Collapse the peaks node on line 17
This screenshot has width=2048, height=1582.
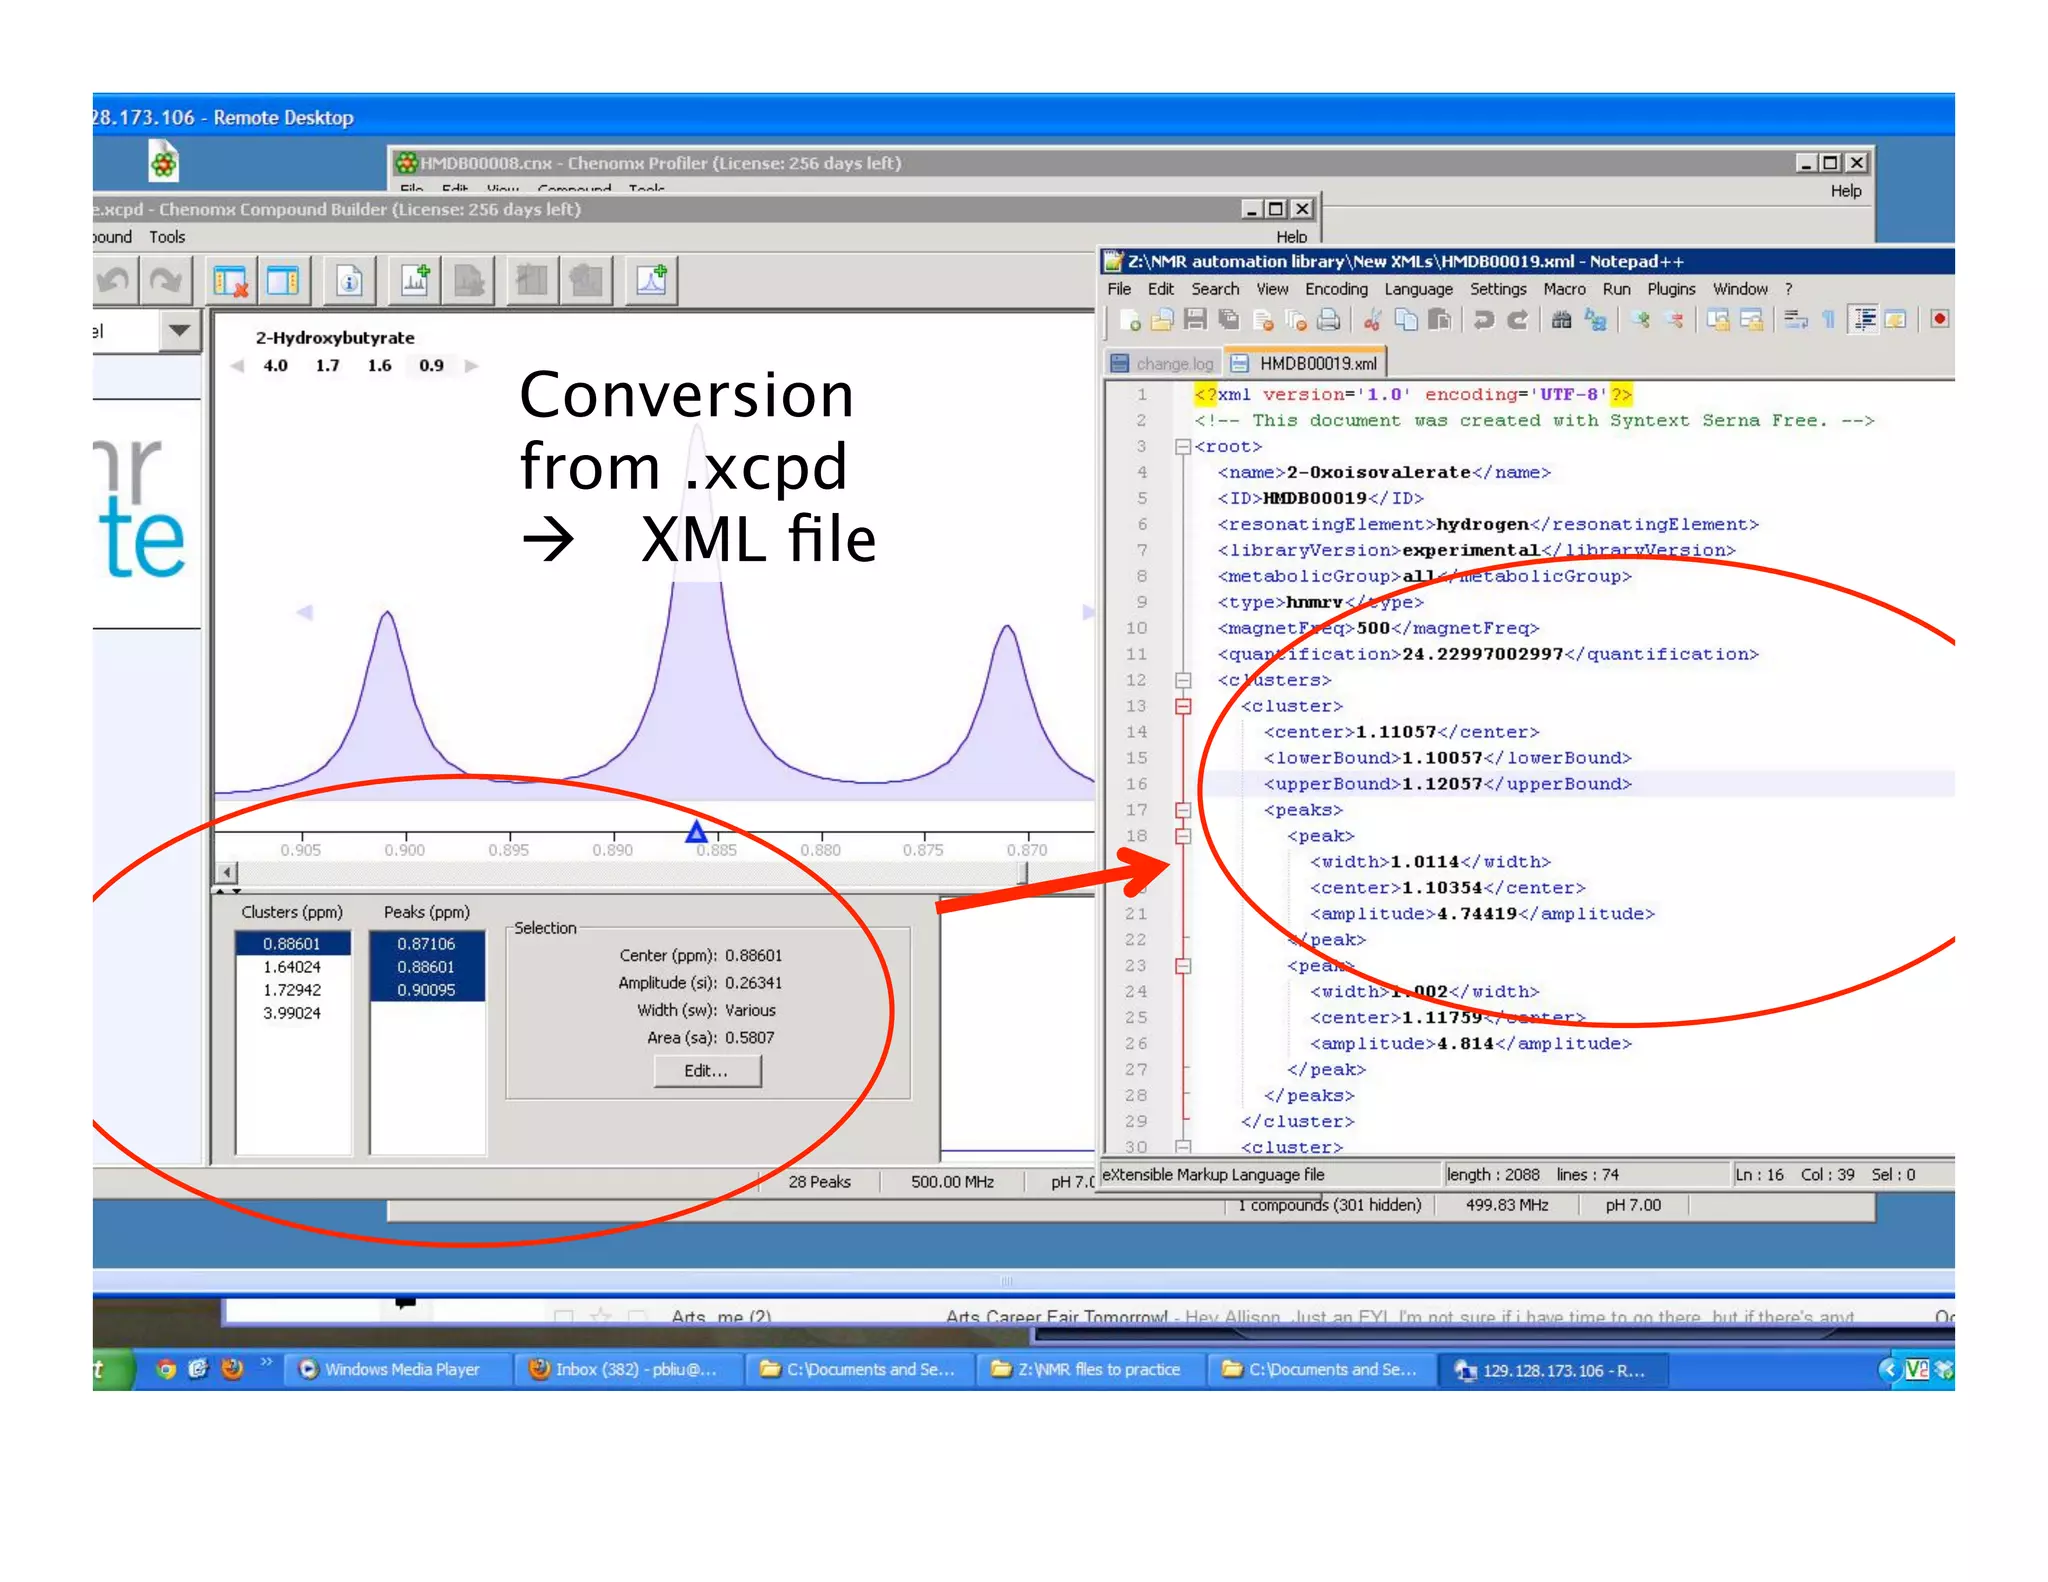pos(1183,811)
